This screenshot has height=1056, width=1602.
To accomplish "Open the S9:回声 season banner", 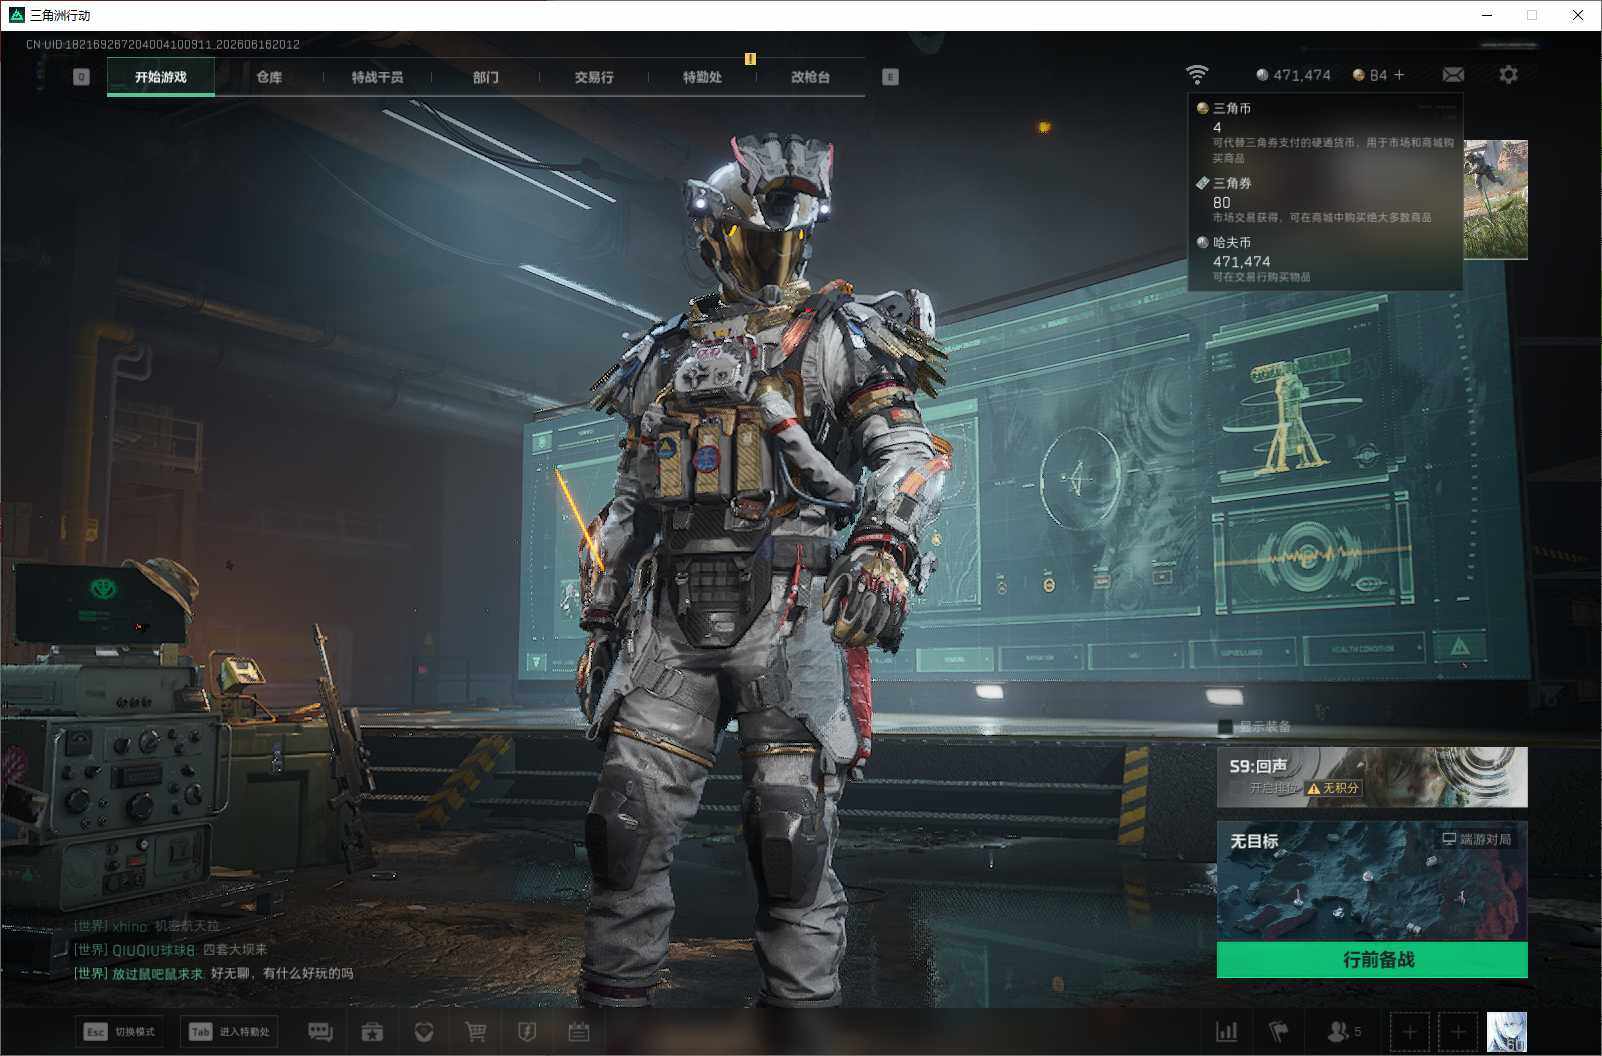I will 1372,776.
